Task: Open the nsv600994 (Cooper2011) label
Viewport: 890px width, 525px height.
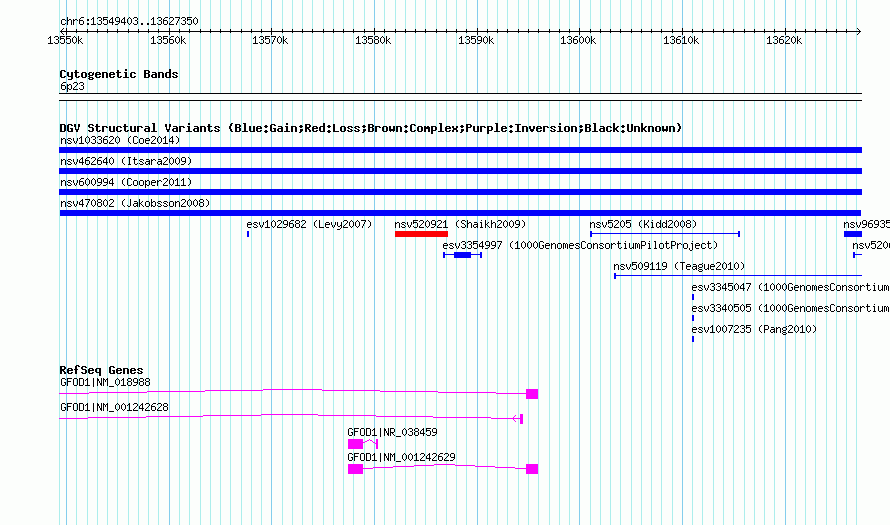Action: [126, 182]
